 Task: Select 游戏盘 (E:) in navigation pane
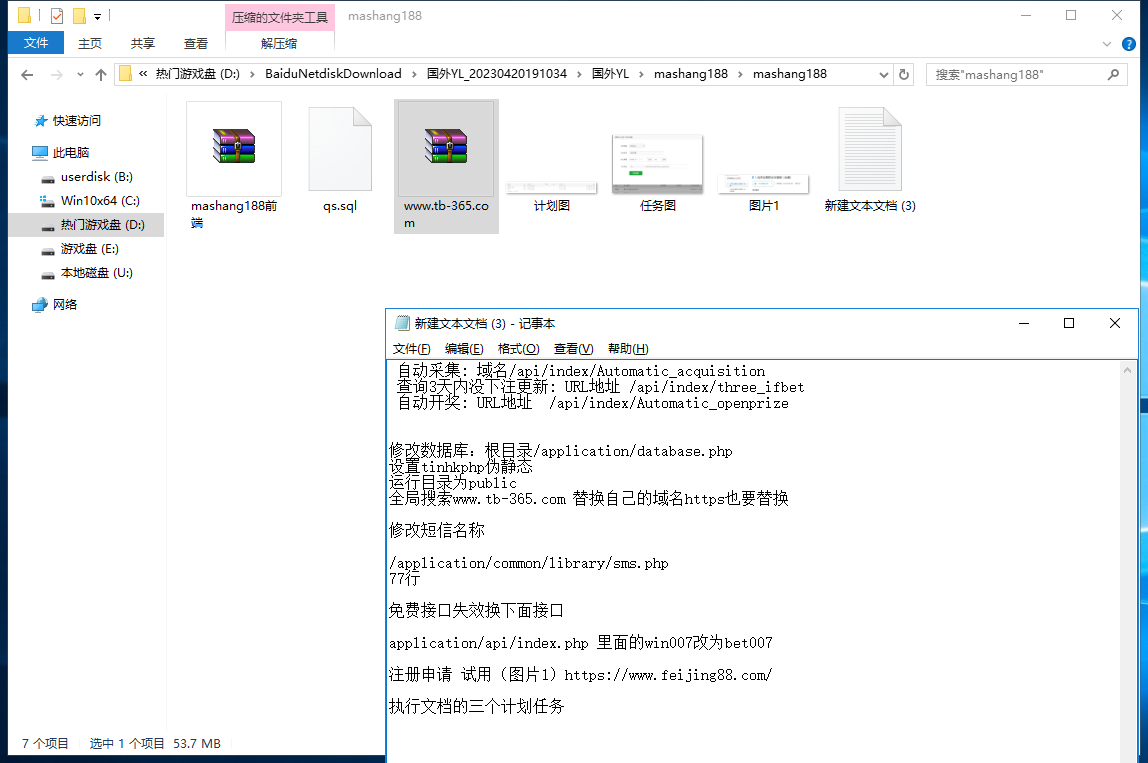pyautogui.click(x=89, y=249)
